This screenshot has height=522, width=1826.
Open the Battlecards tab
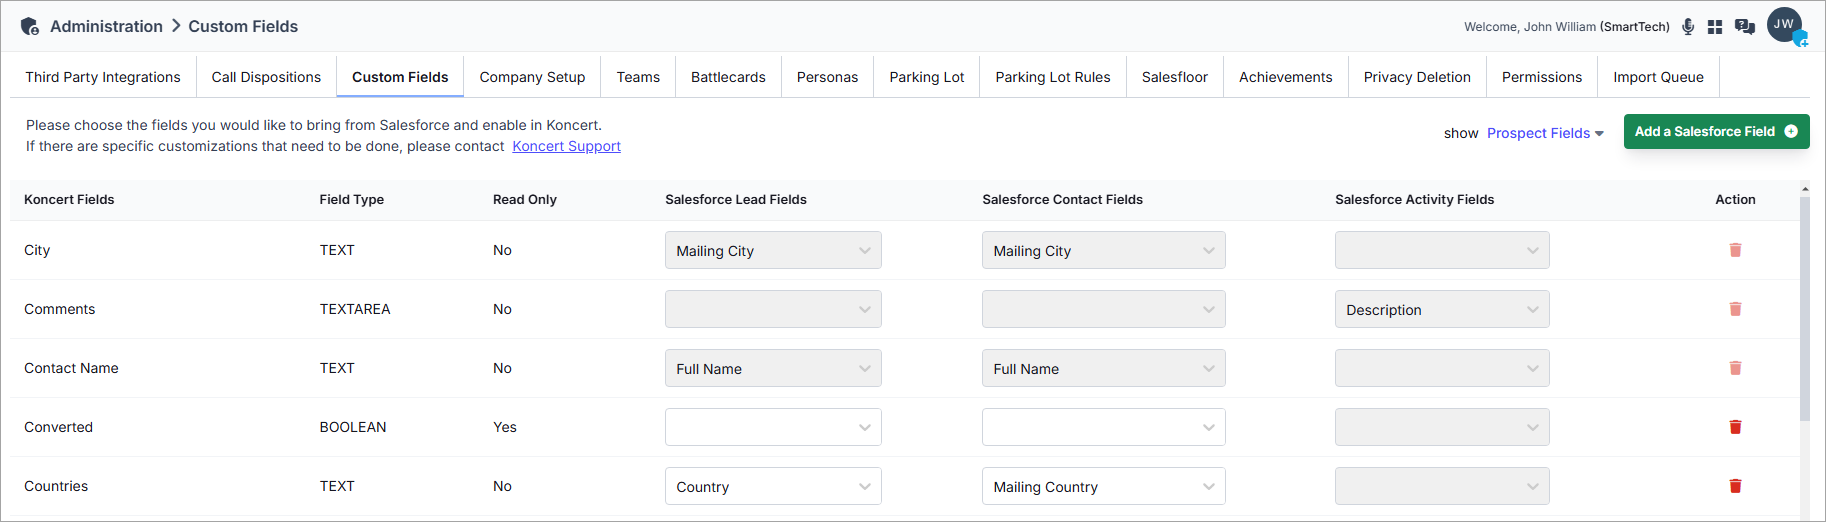(x=728, y=77)
